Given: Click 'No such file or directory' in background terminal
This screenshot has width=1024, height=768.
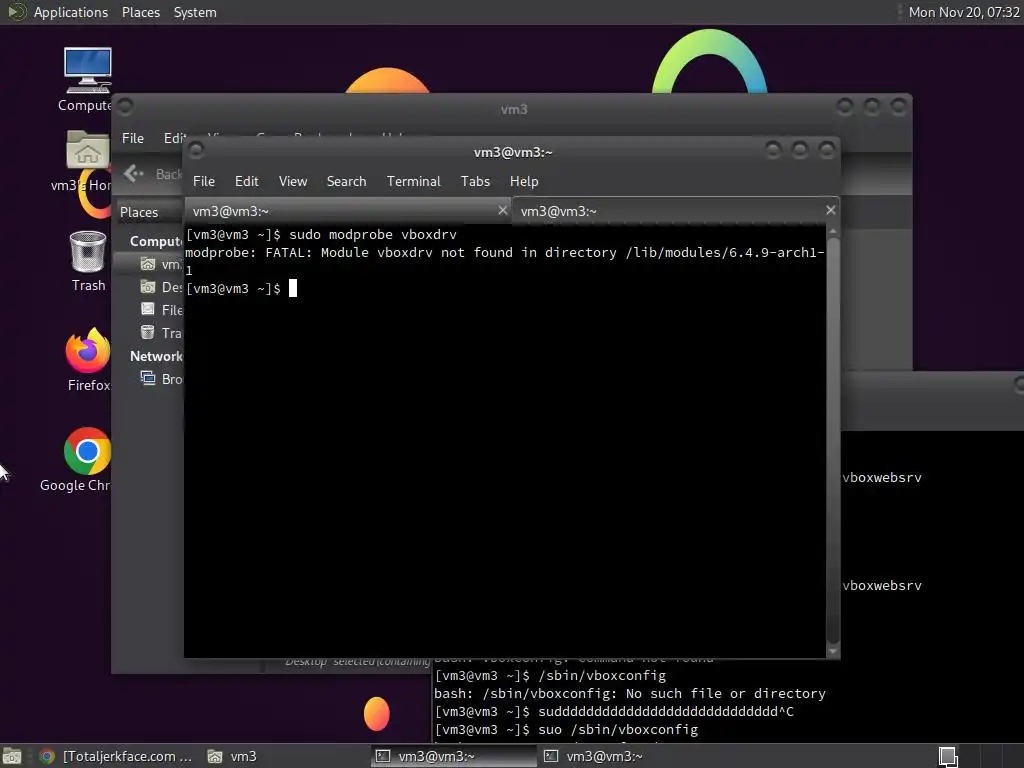Looking at the screenshot, I should [x=726, y=694].
